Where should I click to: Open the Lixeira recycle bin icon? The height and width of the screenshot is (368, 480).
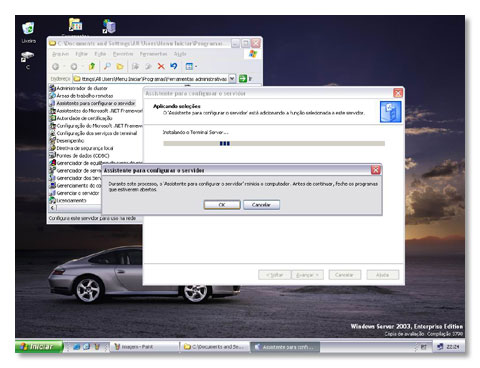28,32
